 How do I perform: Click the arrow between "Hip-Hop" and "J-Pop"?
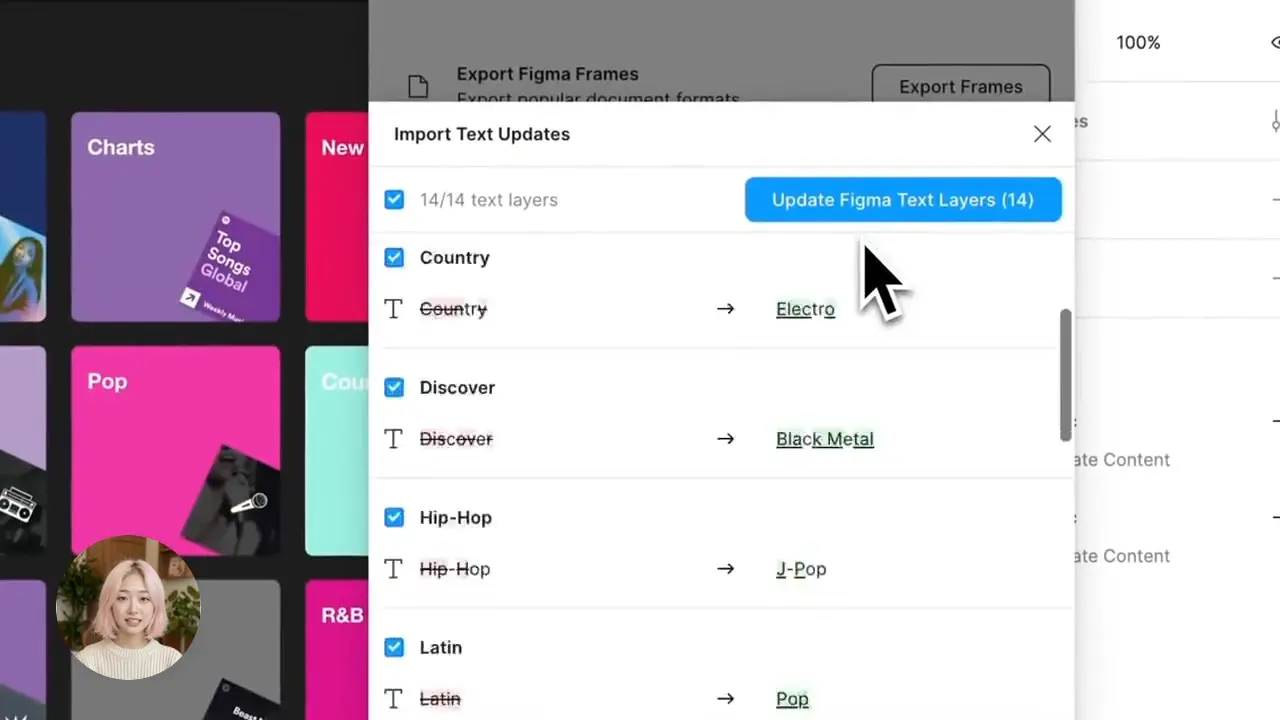pos(725,569)
